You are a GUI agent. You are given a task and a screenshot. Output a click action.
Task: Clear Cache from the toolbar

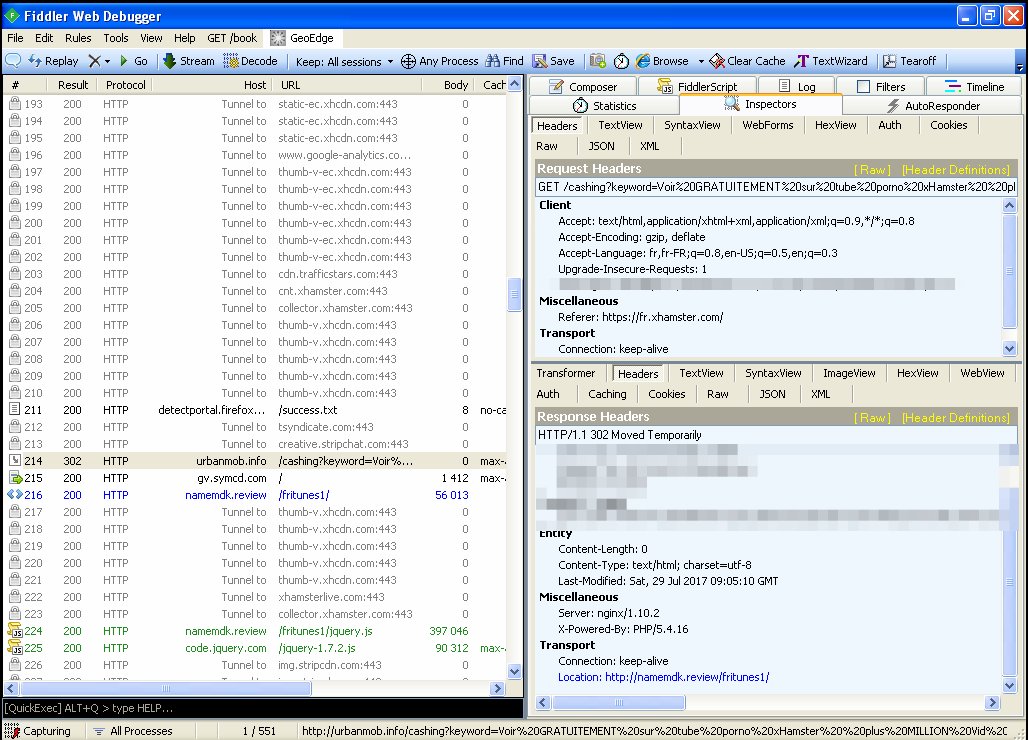click(x=747, y=61)
